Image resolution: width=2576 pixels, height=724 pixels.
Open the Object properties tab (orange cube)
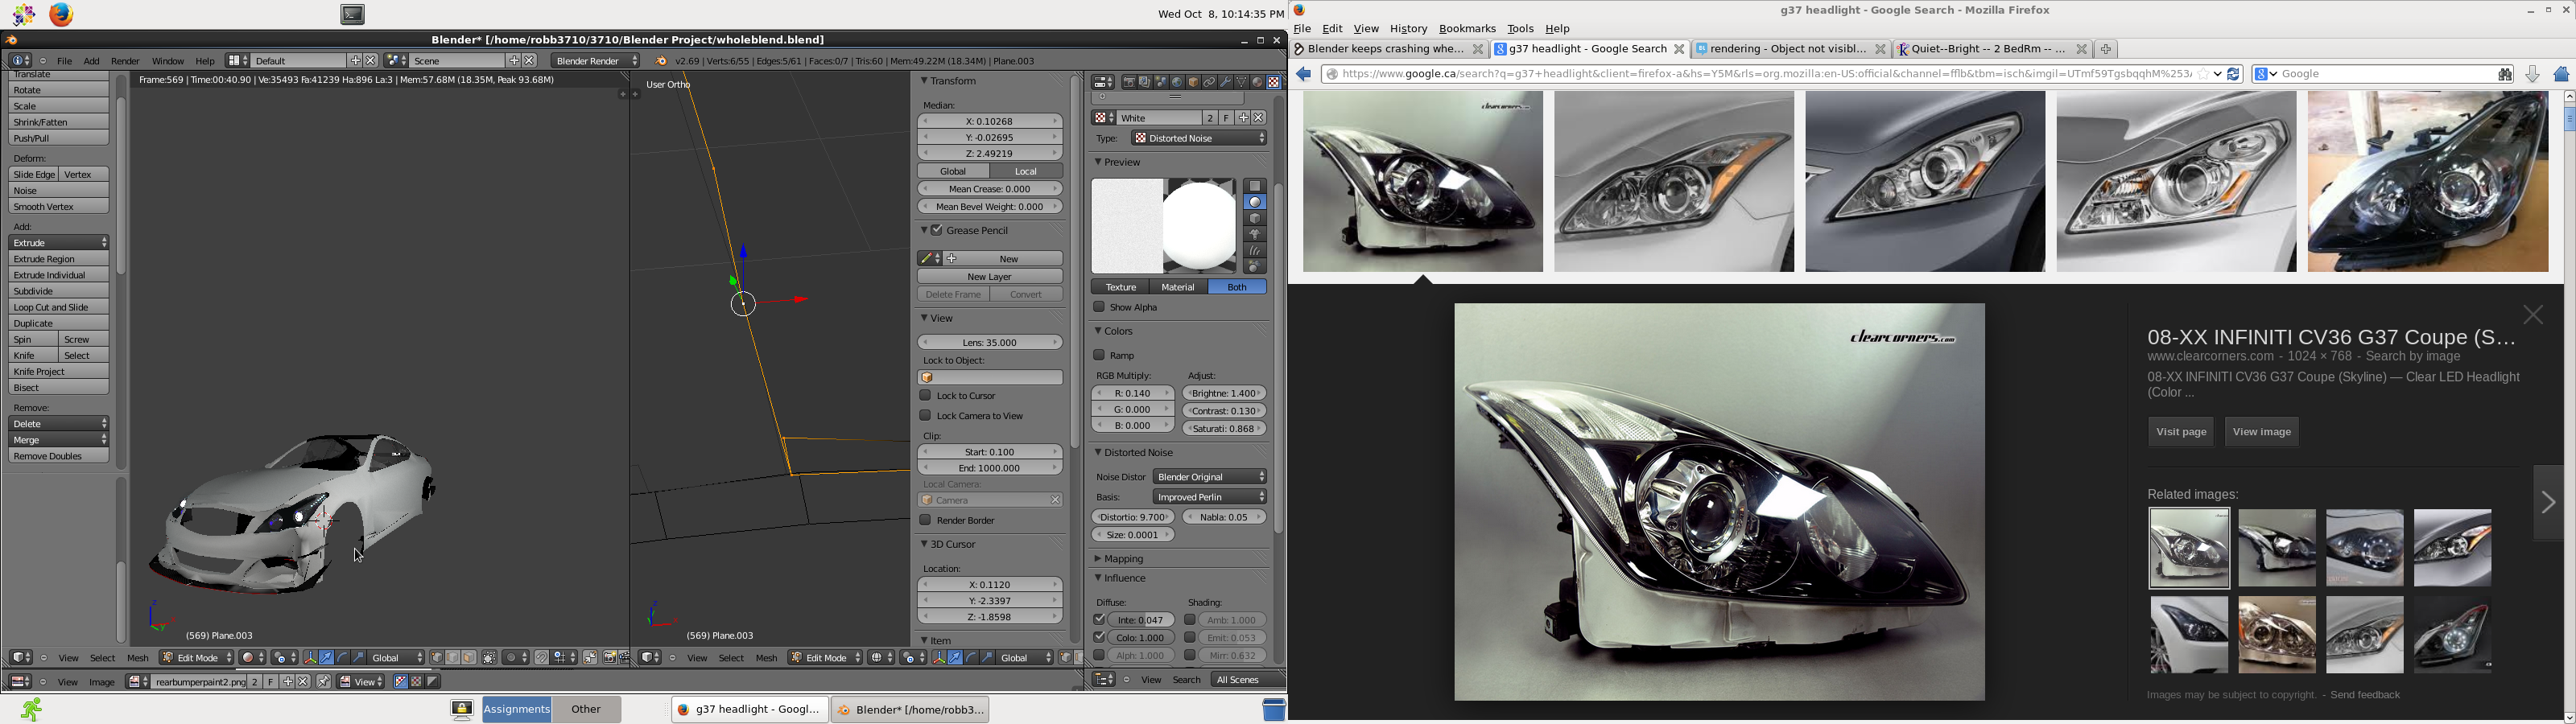point(1194,82)
